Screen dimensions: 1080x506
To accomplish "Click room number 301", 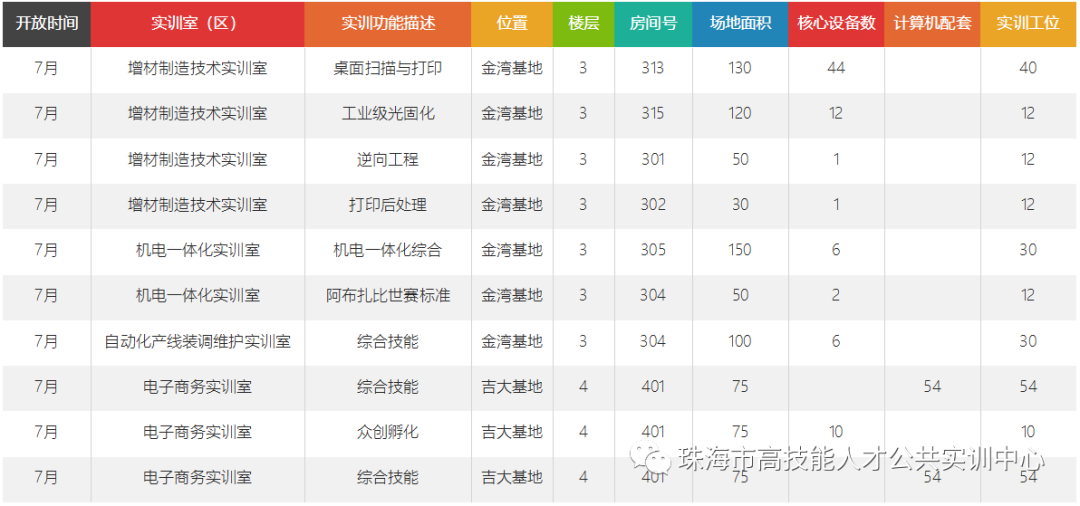I will pos(652,160).
